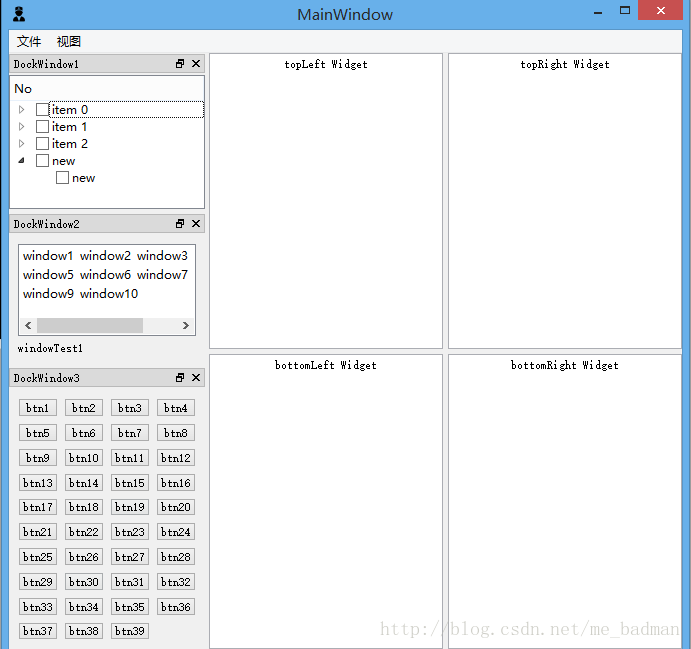Viewport: 691px width, 649px height.
Task: Click the btn14 button
Action: point(84,483)
